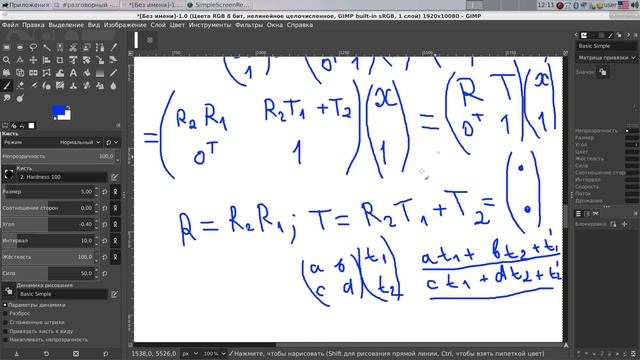
Task: Reset the Сила value to default
Action: click(x=105, y=273)
